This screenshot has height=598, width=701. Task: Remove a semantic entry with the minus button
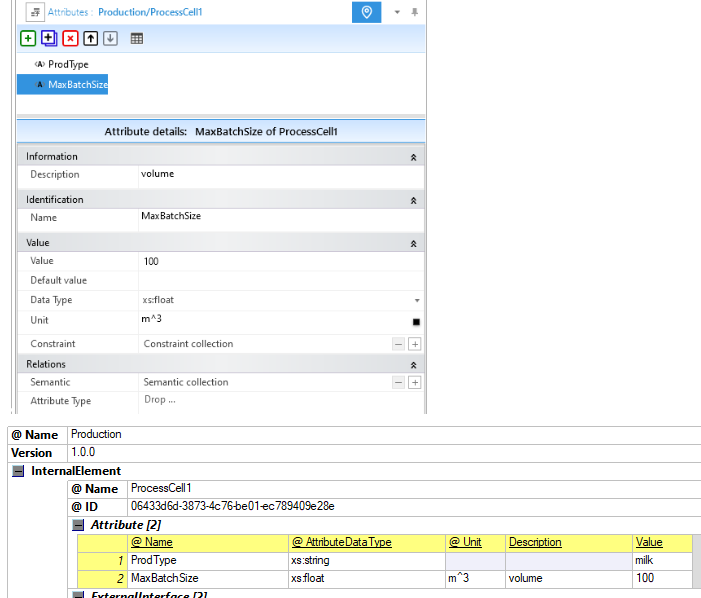tap(398, 382)
